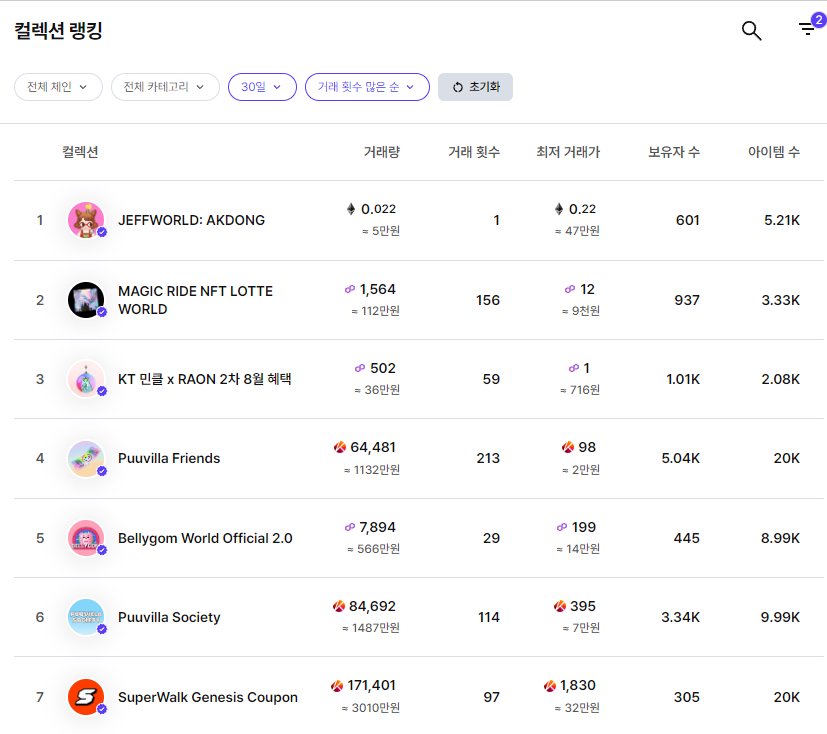
Task: Click the Polygon icon beside 1,564
Action: tap(350, 289)
